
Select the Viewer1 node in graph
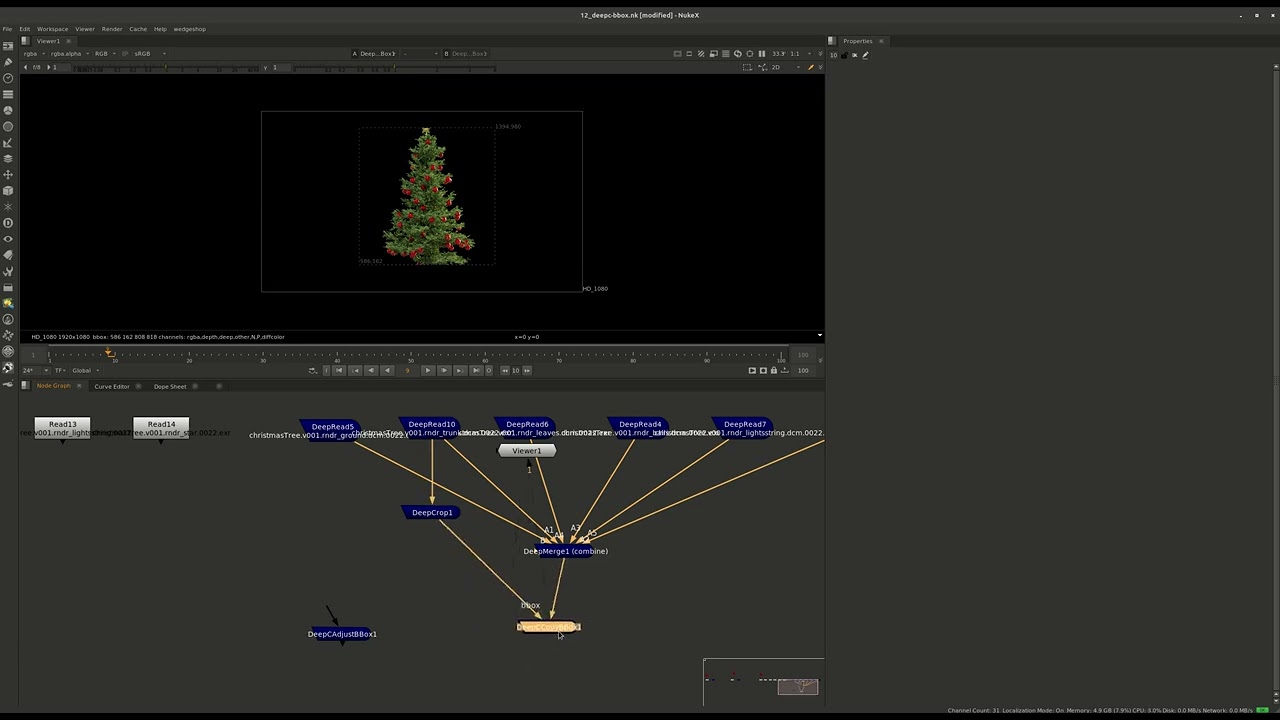coord(527,451)
